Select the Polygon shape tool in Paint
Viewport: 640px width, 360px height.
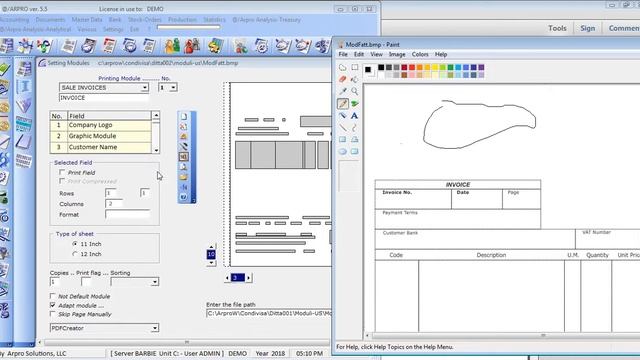pyautogui.click(x=355, y=140)
